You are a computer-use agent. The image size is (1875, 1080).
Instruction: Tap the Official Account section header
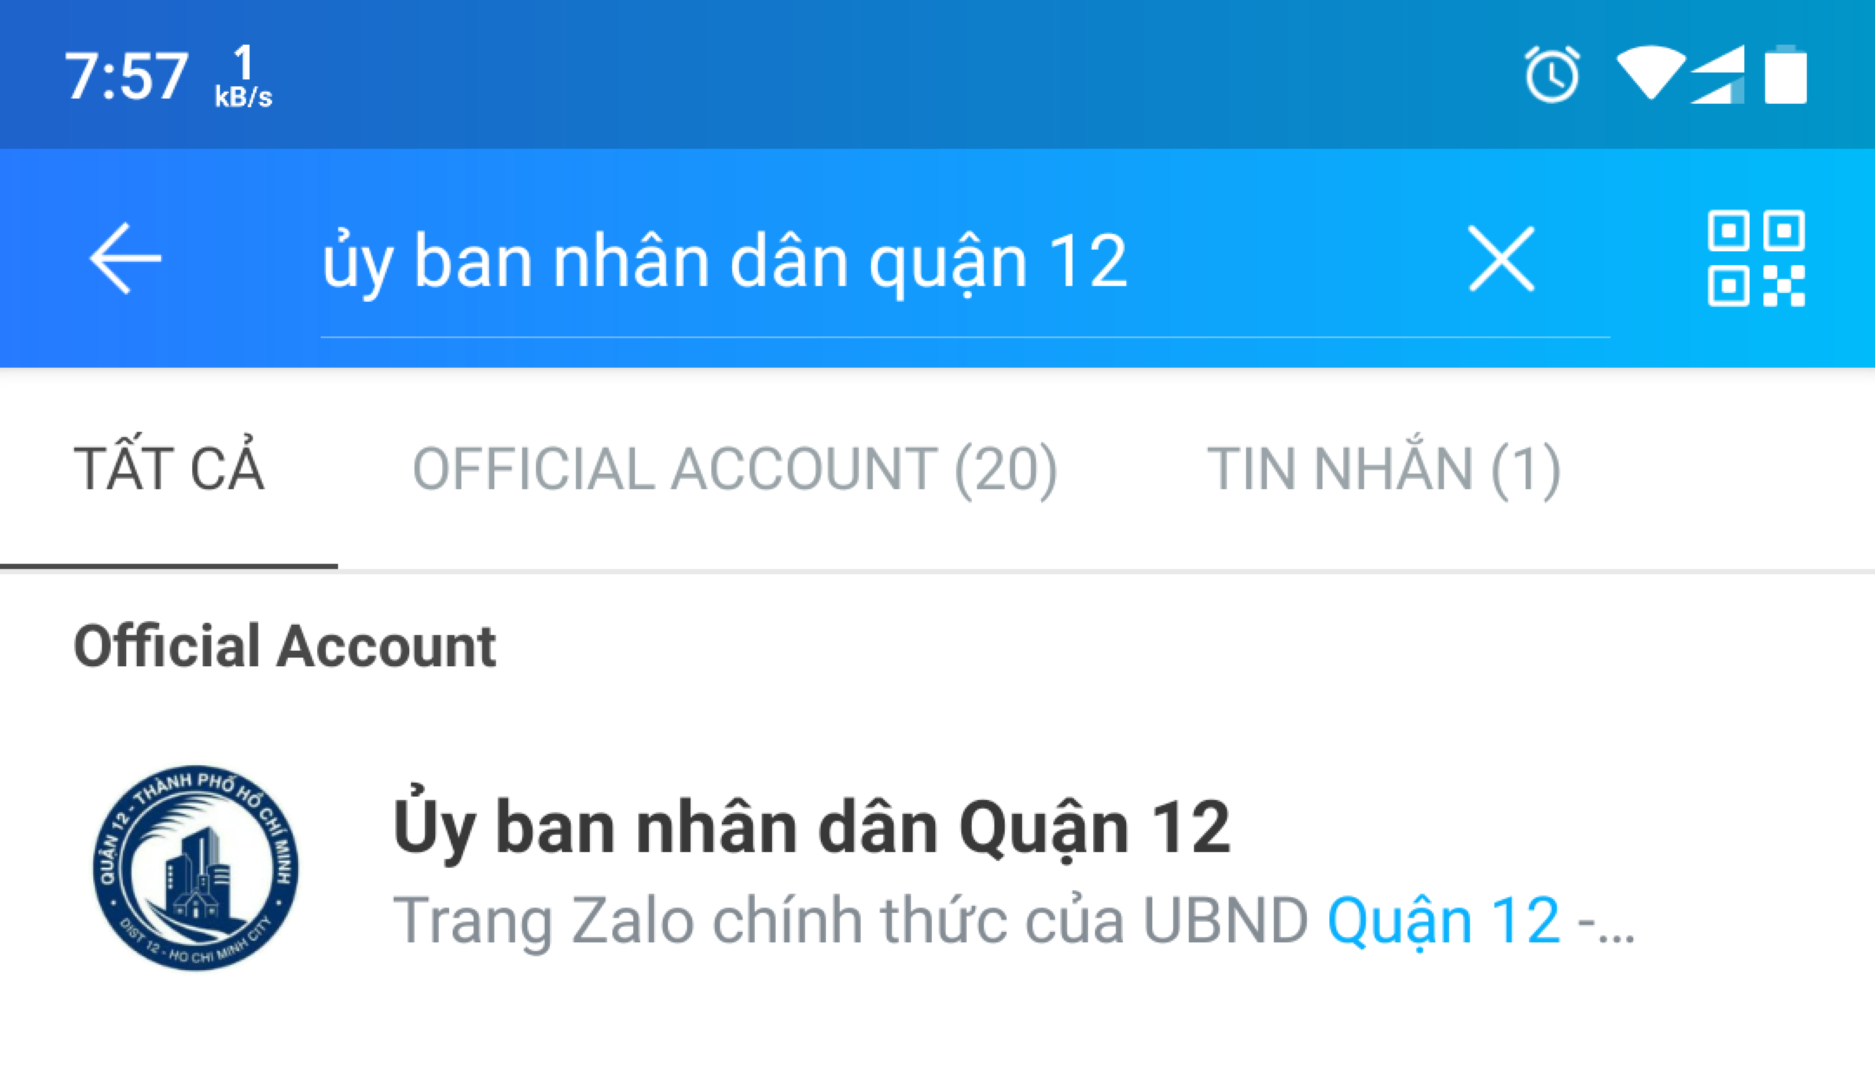click(x=285, y=646)
